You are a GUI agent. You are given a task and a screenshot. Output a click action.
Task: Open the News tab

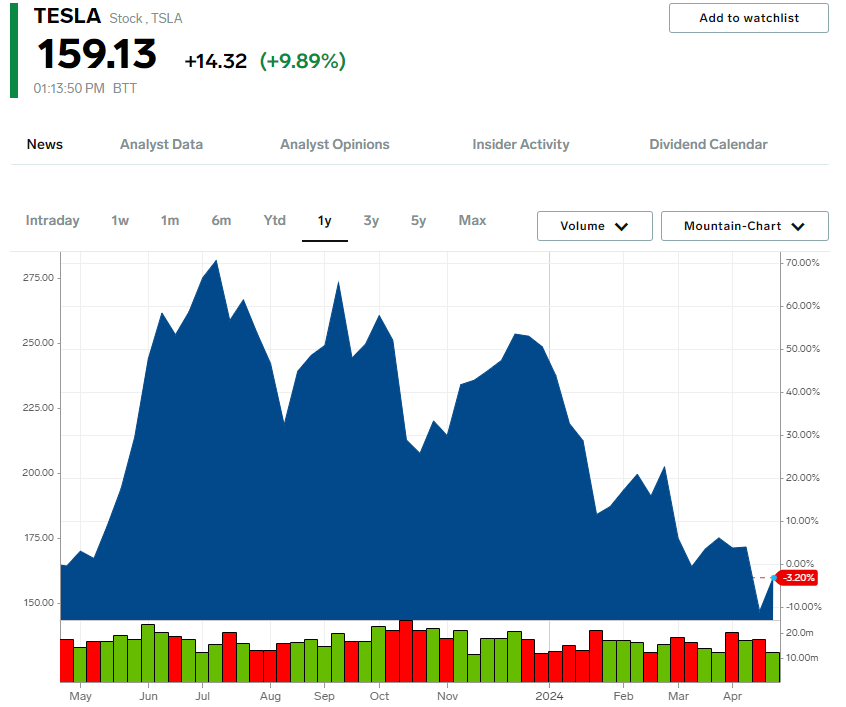click(45, 144)
